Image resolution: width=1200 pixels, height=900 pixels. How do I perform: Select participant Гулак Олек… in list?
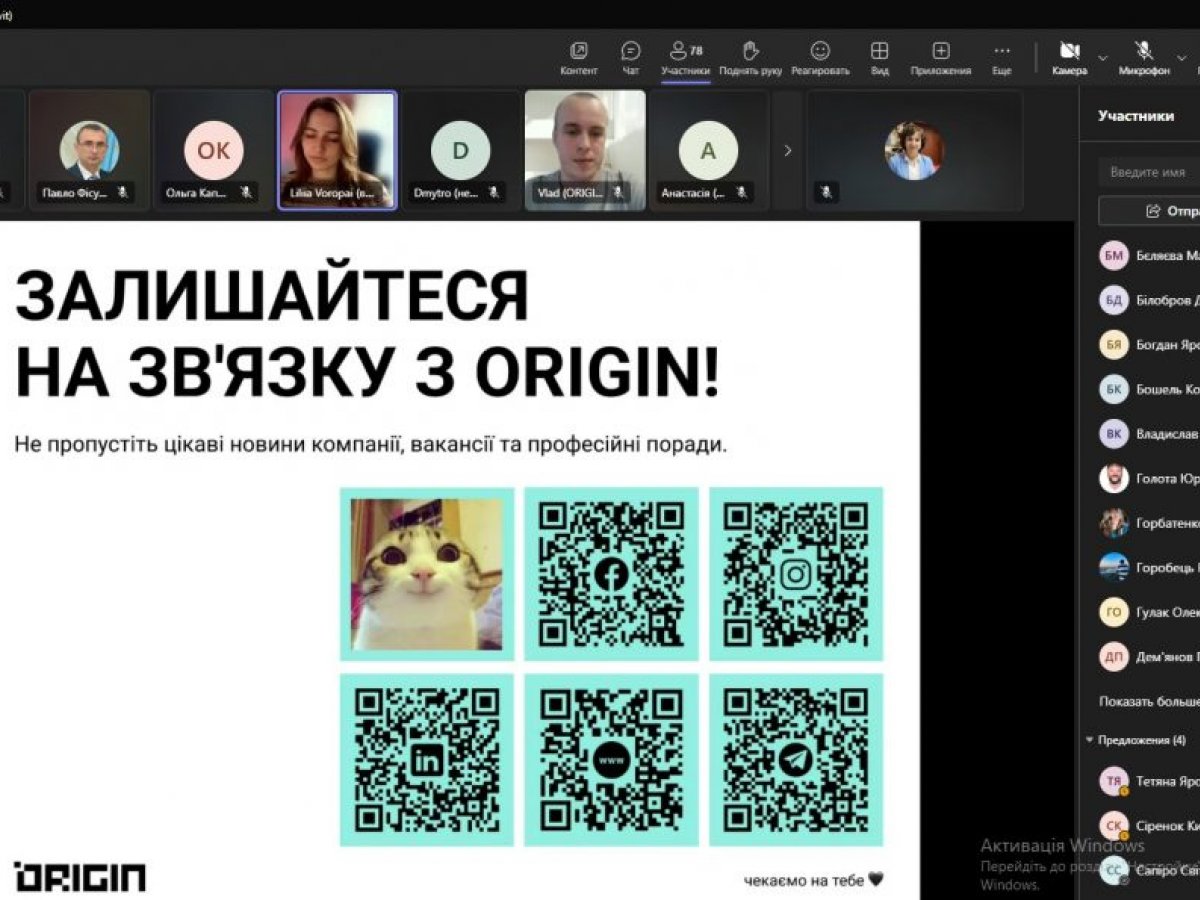1148,612
